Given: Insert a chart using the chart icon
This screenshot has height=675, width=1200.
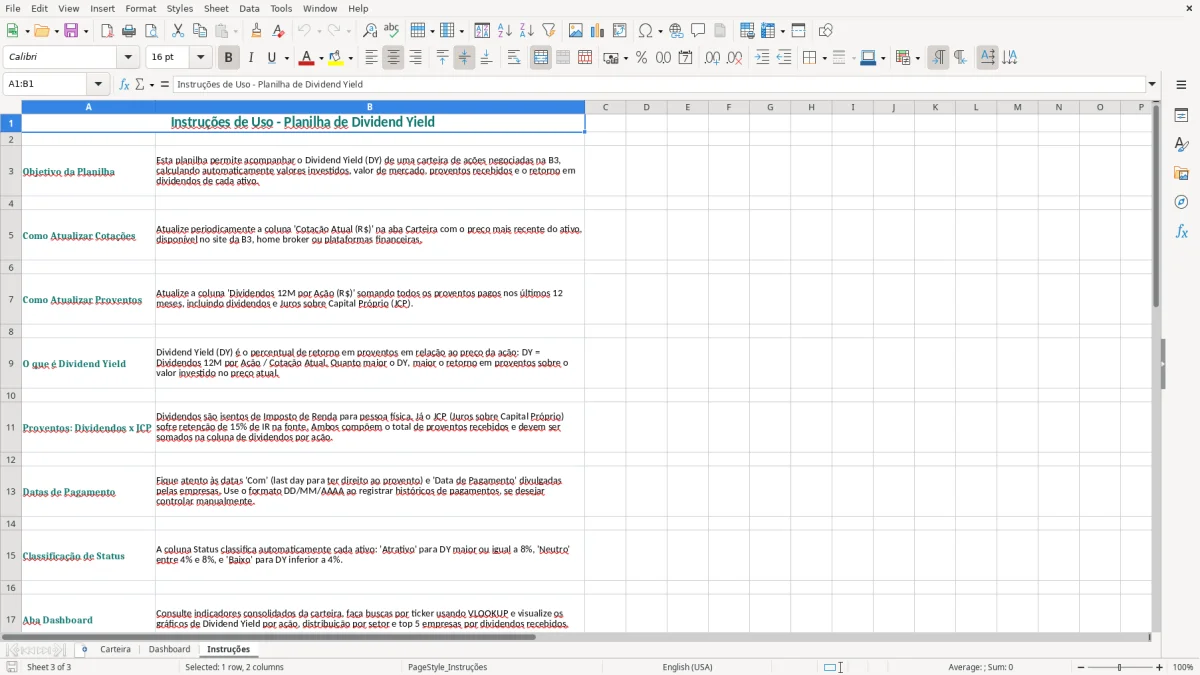Looking at the screenshot, I should tap(598, 31).
